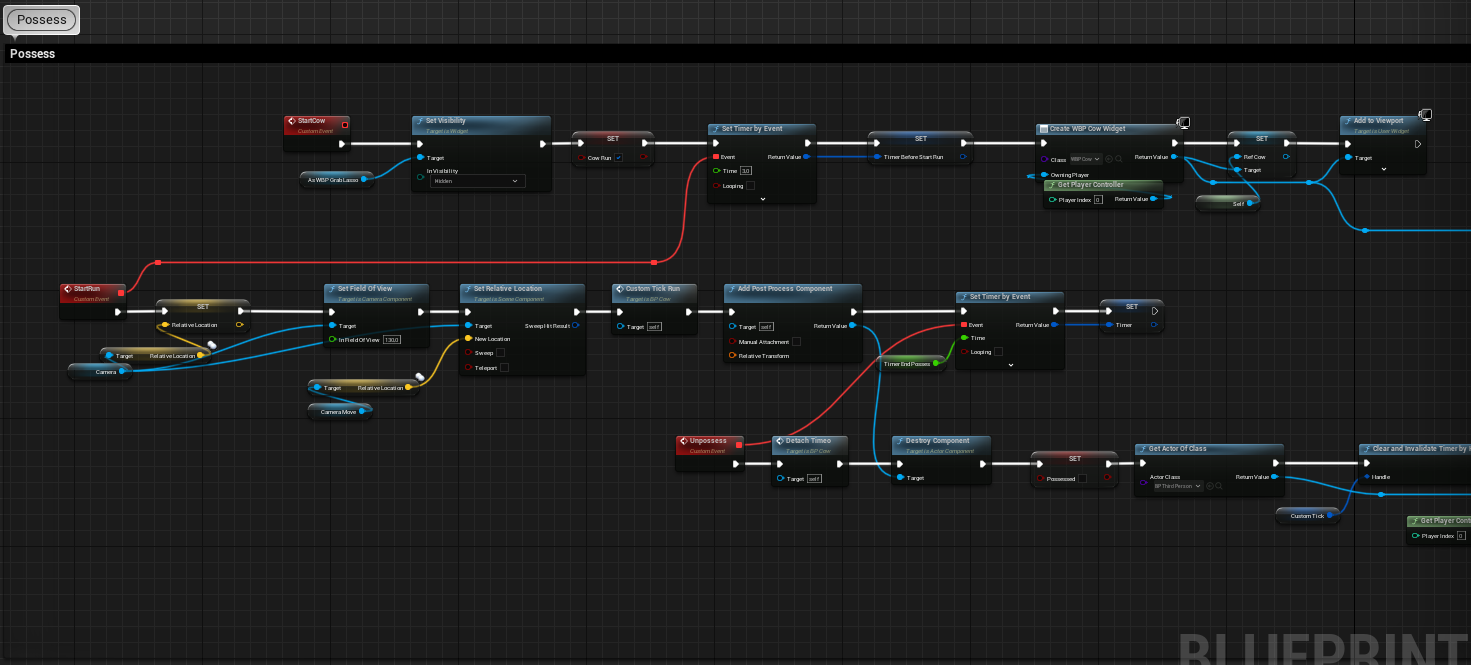Select the Possess graph tab
The image size is (1471, 665).
(43, 19)
